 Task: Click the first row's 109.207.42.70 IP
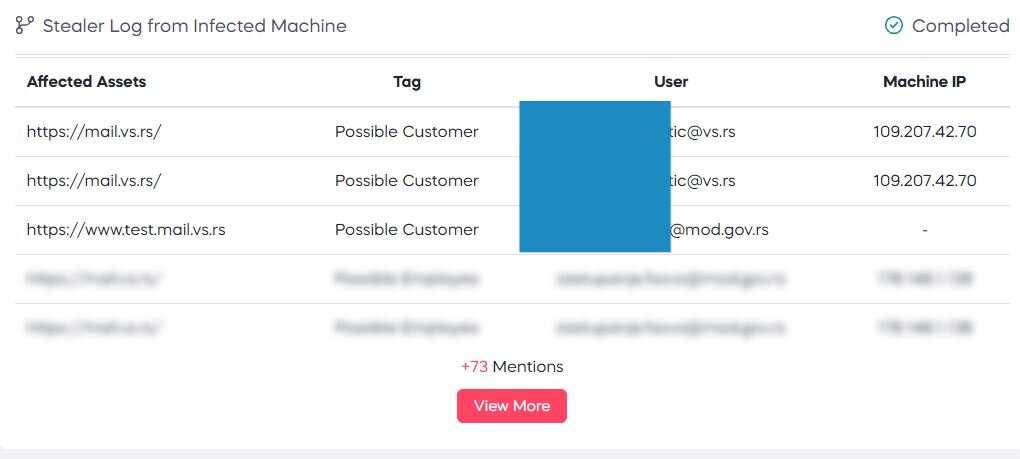click(924, 131)
